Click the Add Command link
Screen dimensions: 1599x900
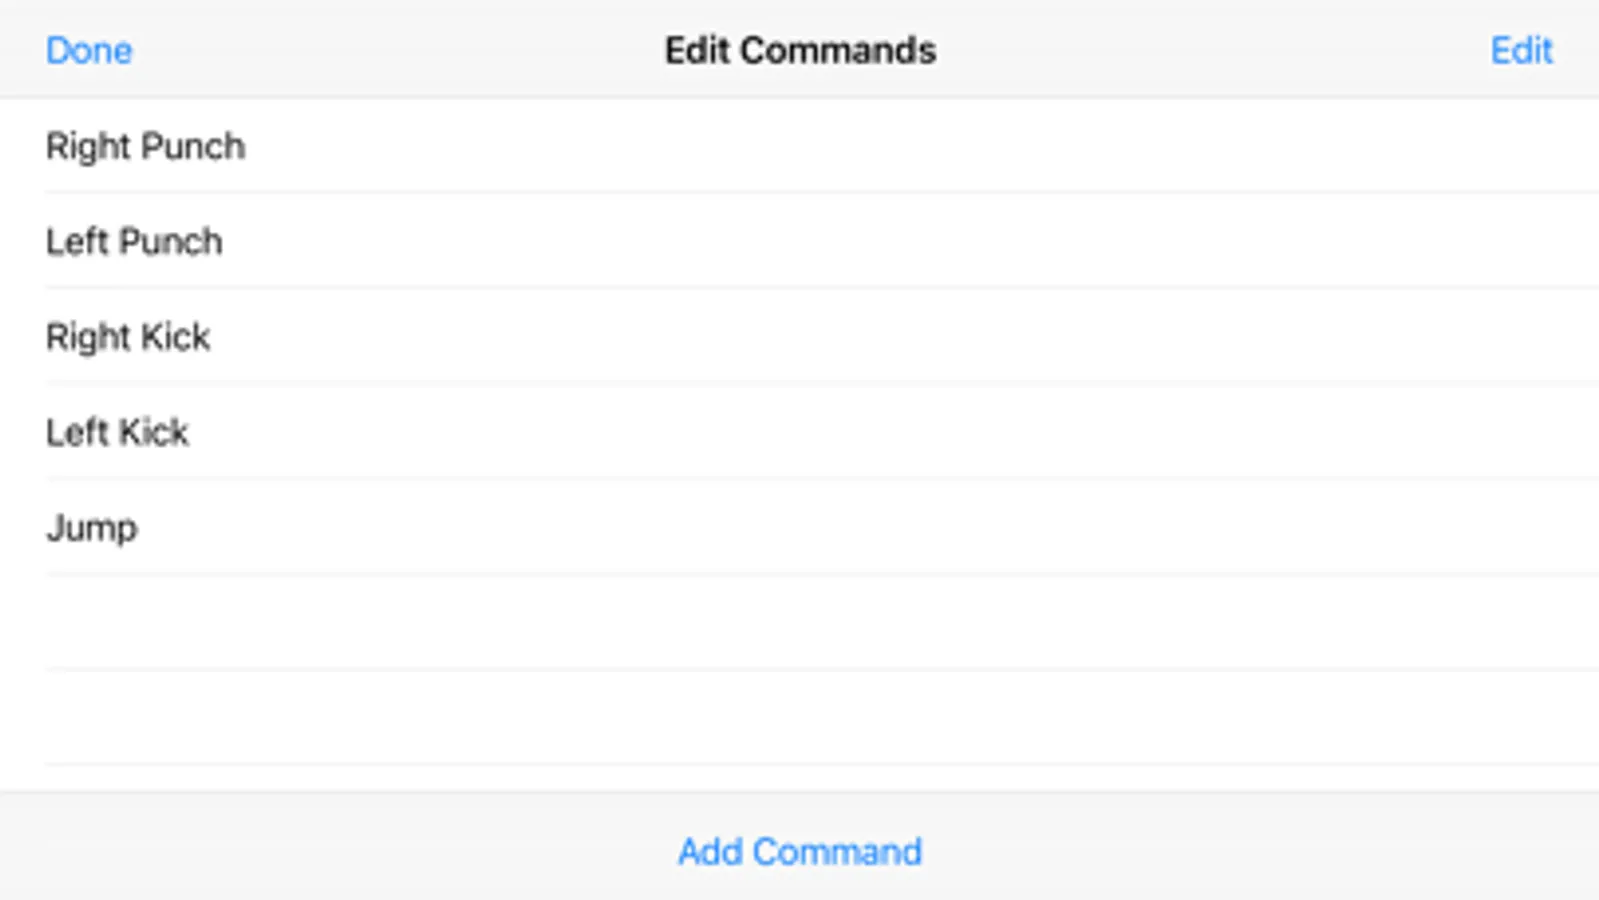[800, 852]
